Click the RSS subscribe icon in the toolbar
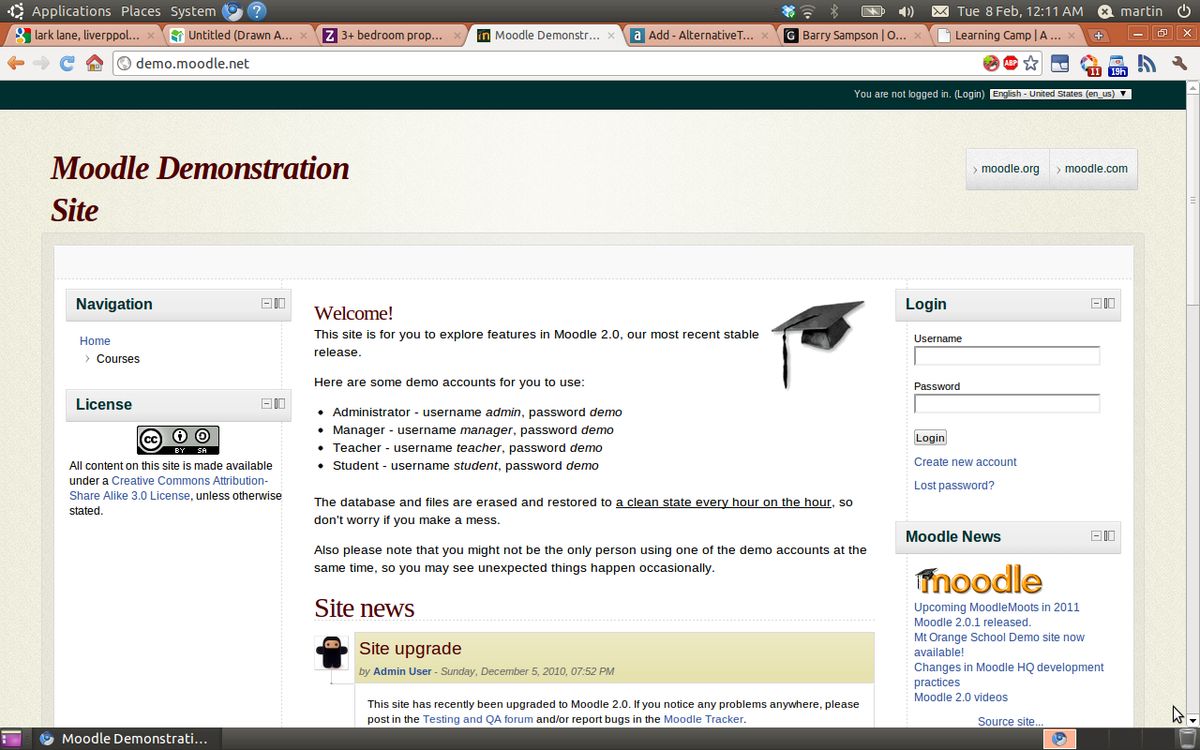Image resolution: width=1200 pixels, height=750 pixels. coord(1146,62)
